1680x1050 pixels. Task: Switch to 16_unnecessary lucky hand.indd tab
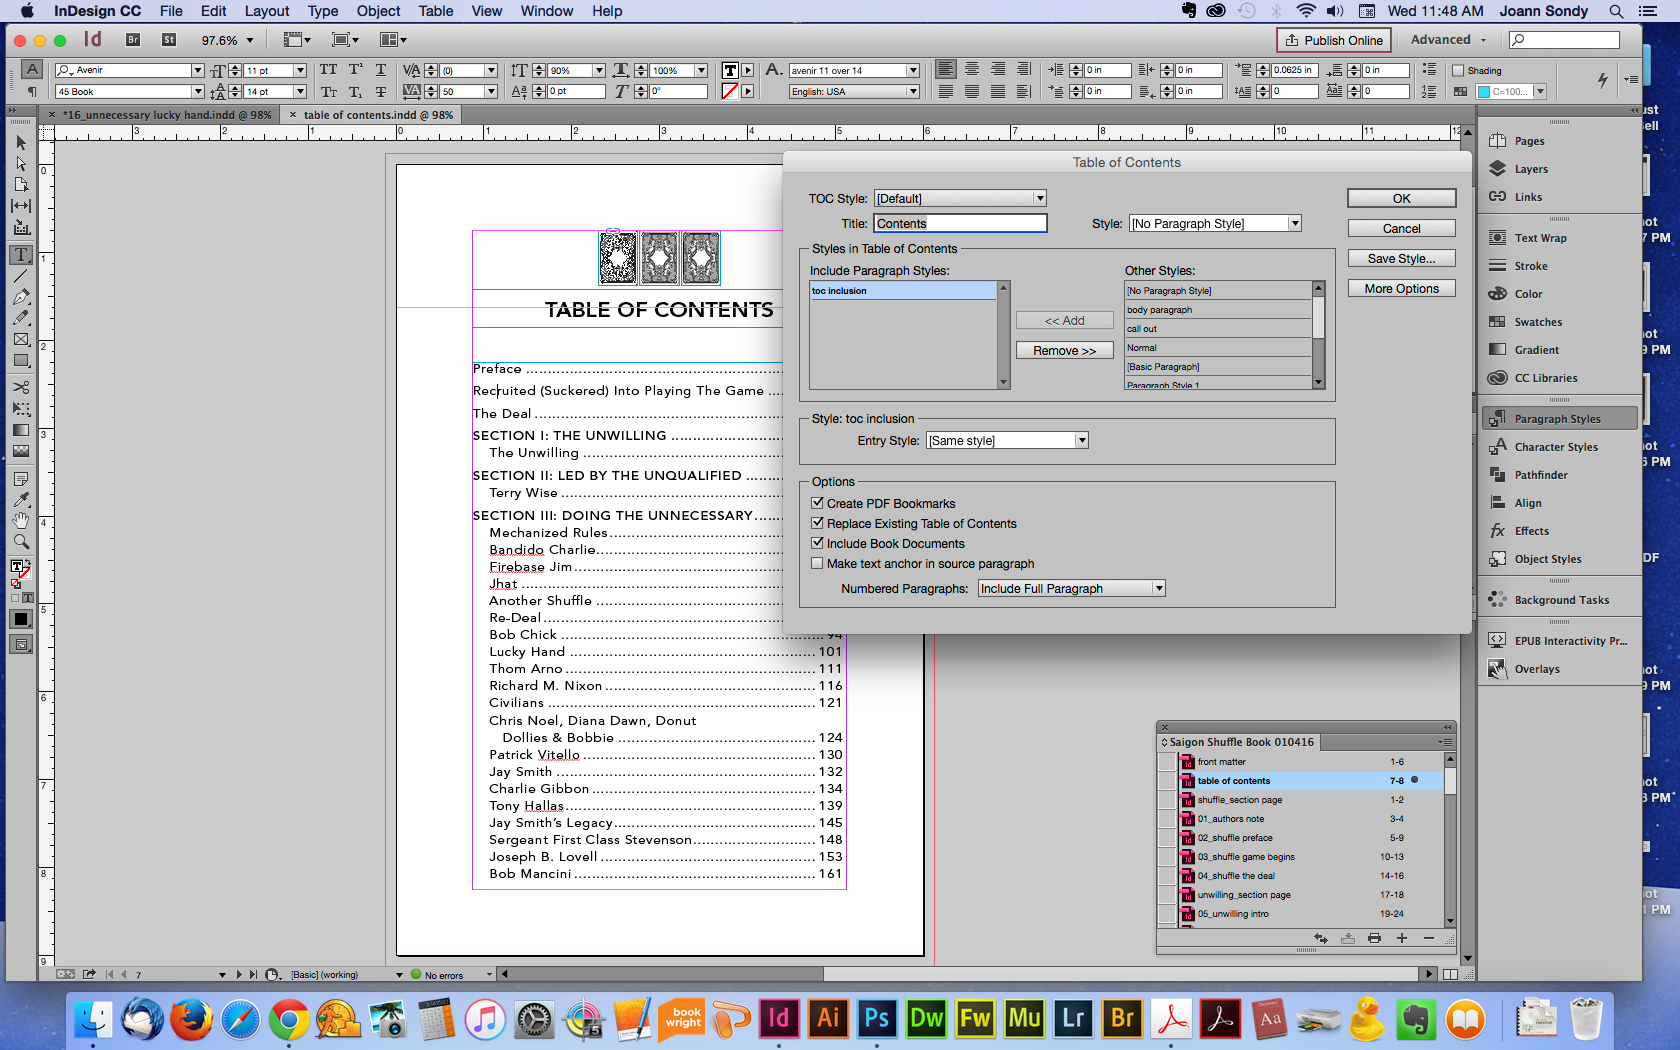(166, 115)
